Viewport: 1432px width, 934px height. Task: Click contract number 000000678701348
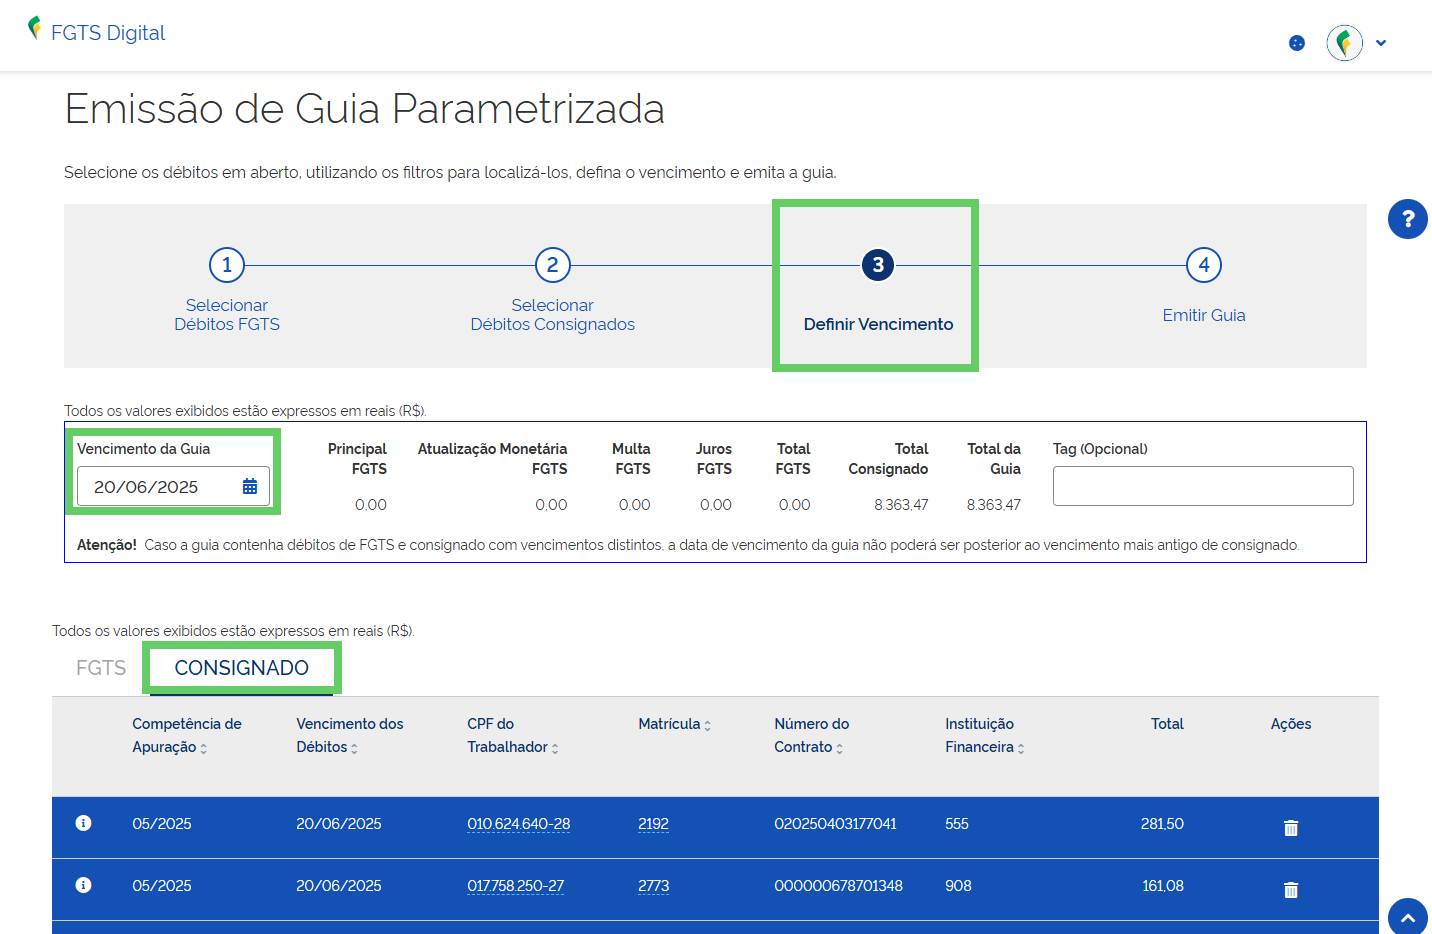click(x=838, y=886)
